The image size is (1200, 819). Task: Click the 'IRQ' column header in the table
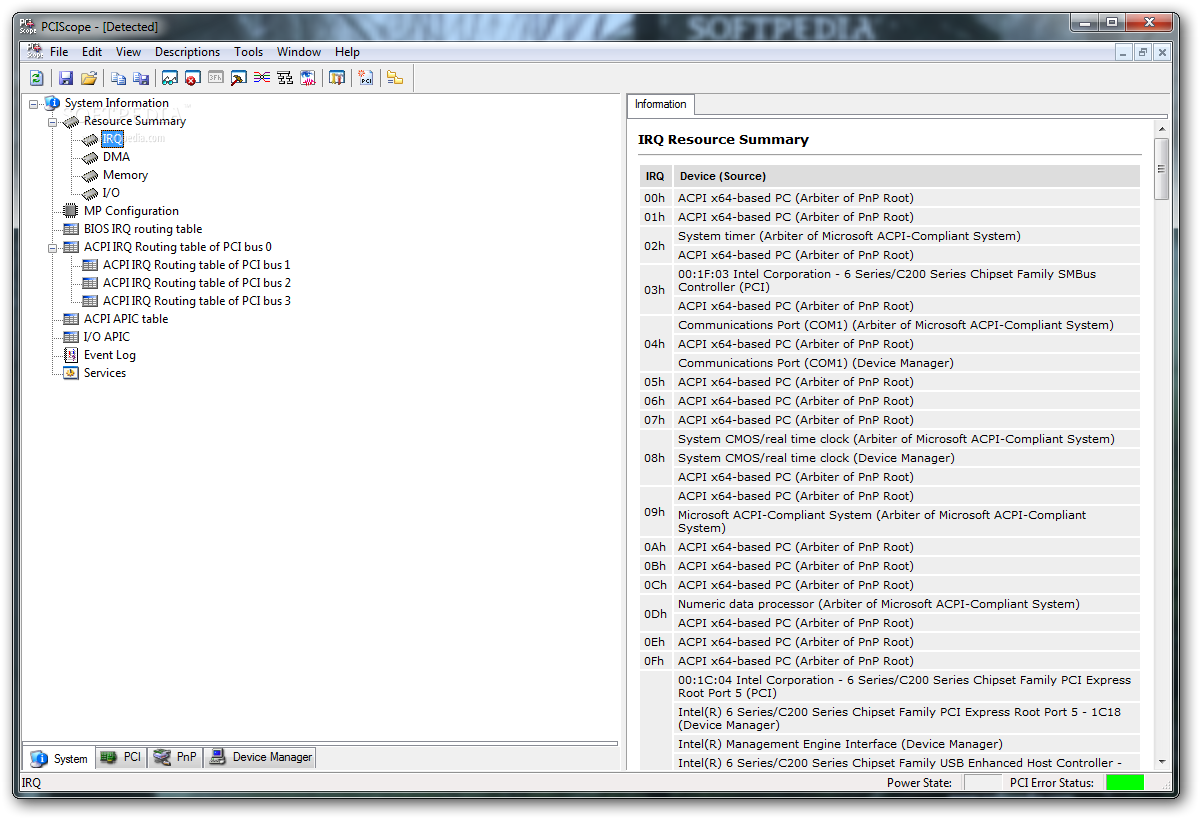pyautogui.click(x=655, y=176)
